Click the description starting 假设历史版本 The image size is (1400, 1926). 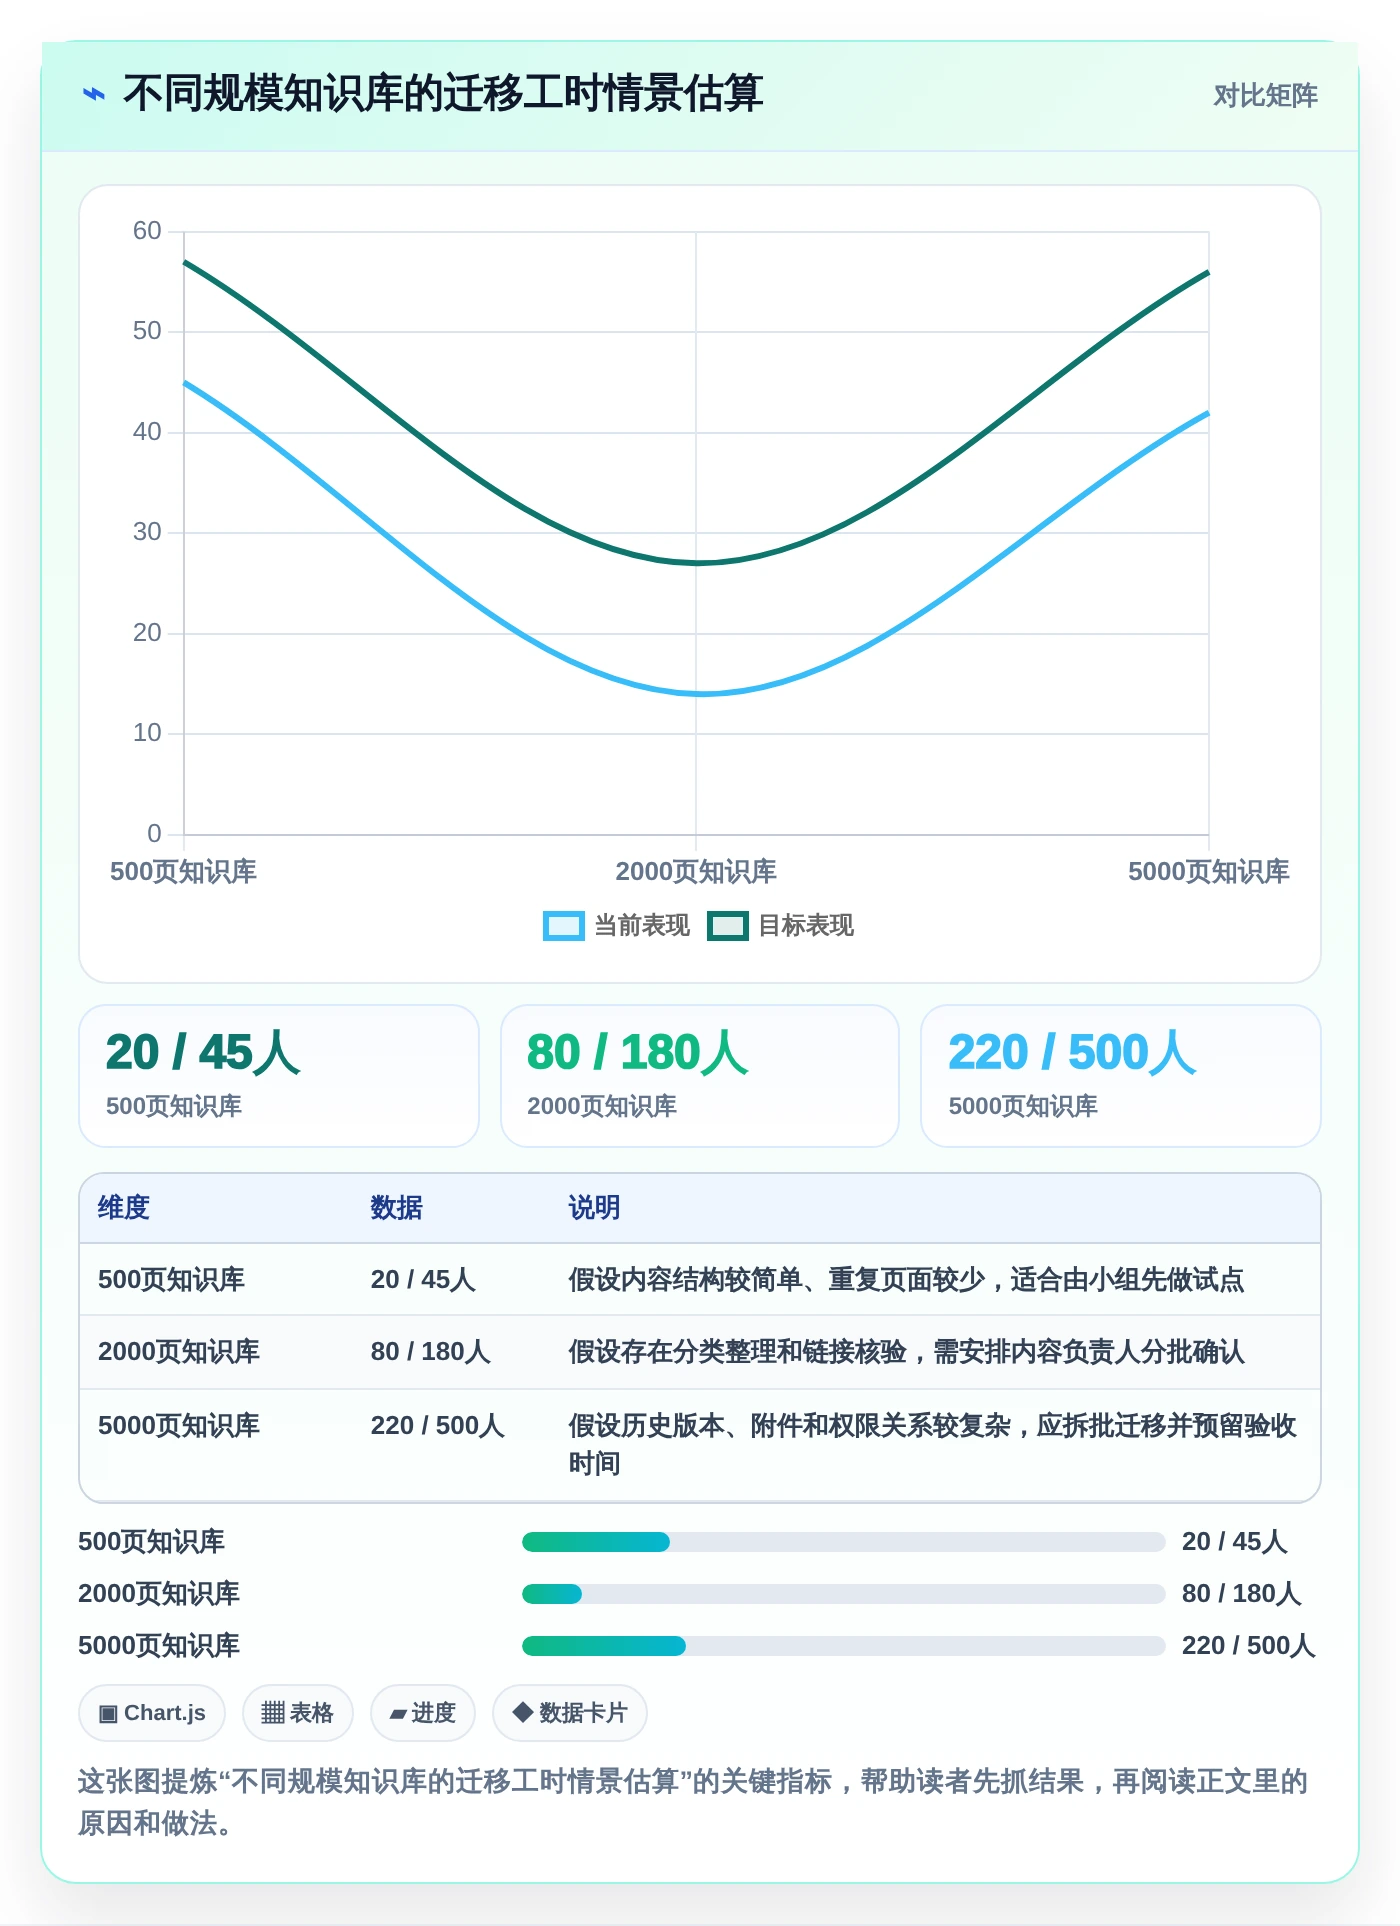coord(933,1444)
